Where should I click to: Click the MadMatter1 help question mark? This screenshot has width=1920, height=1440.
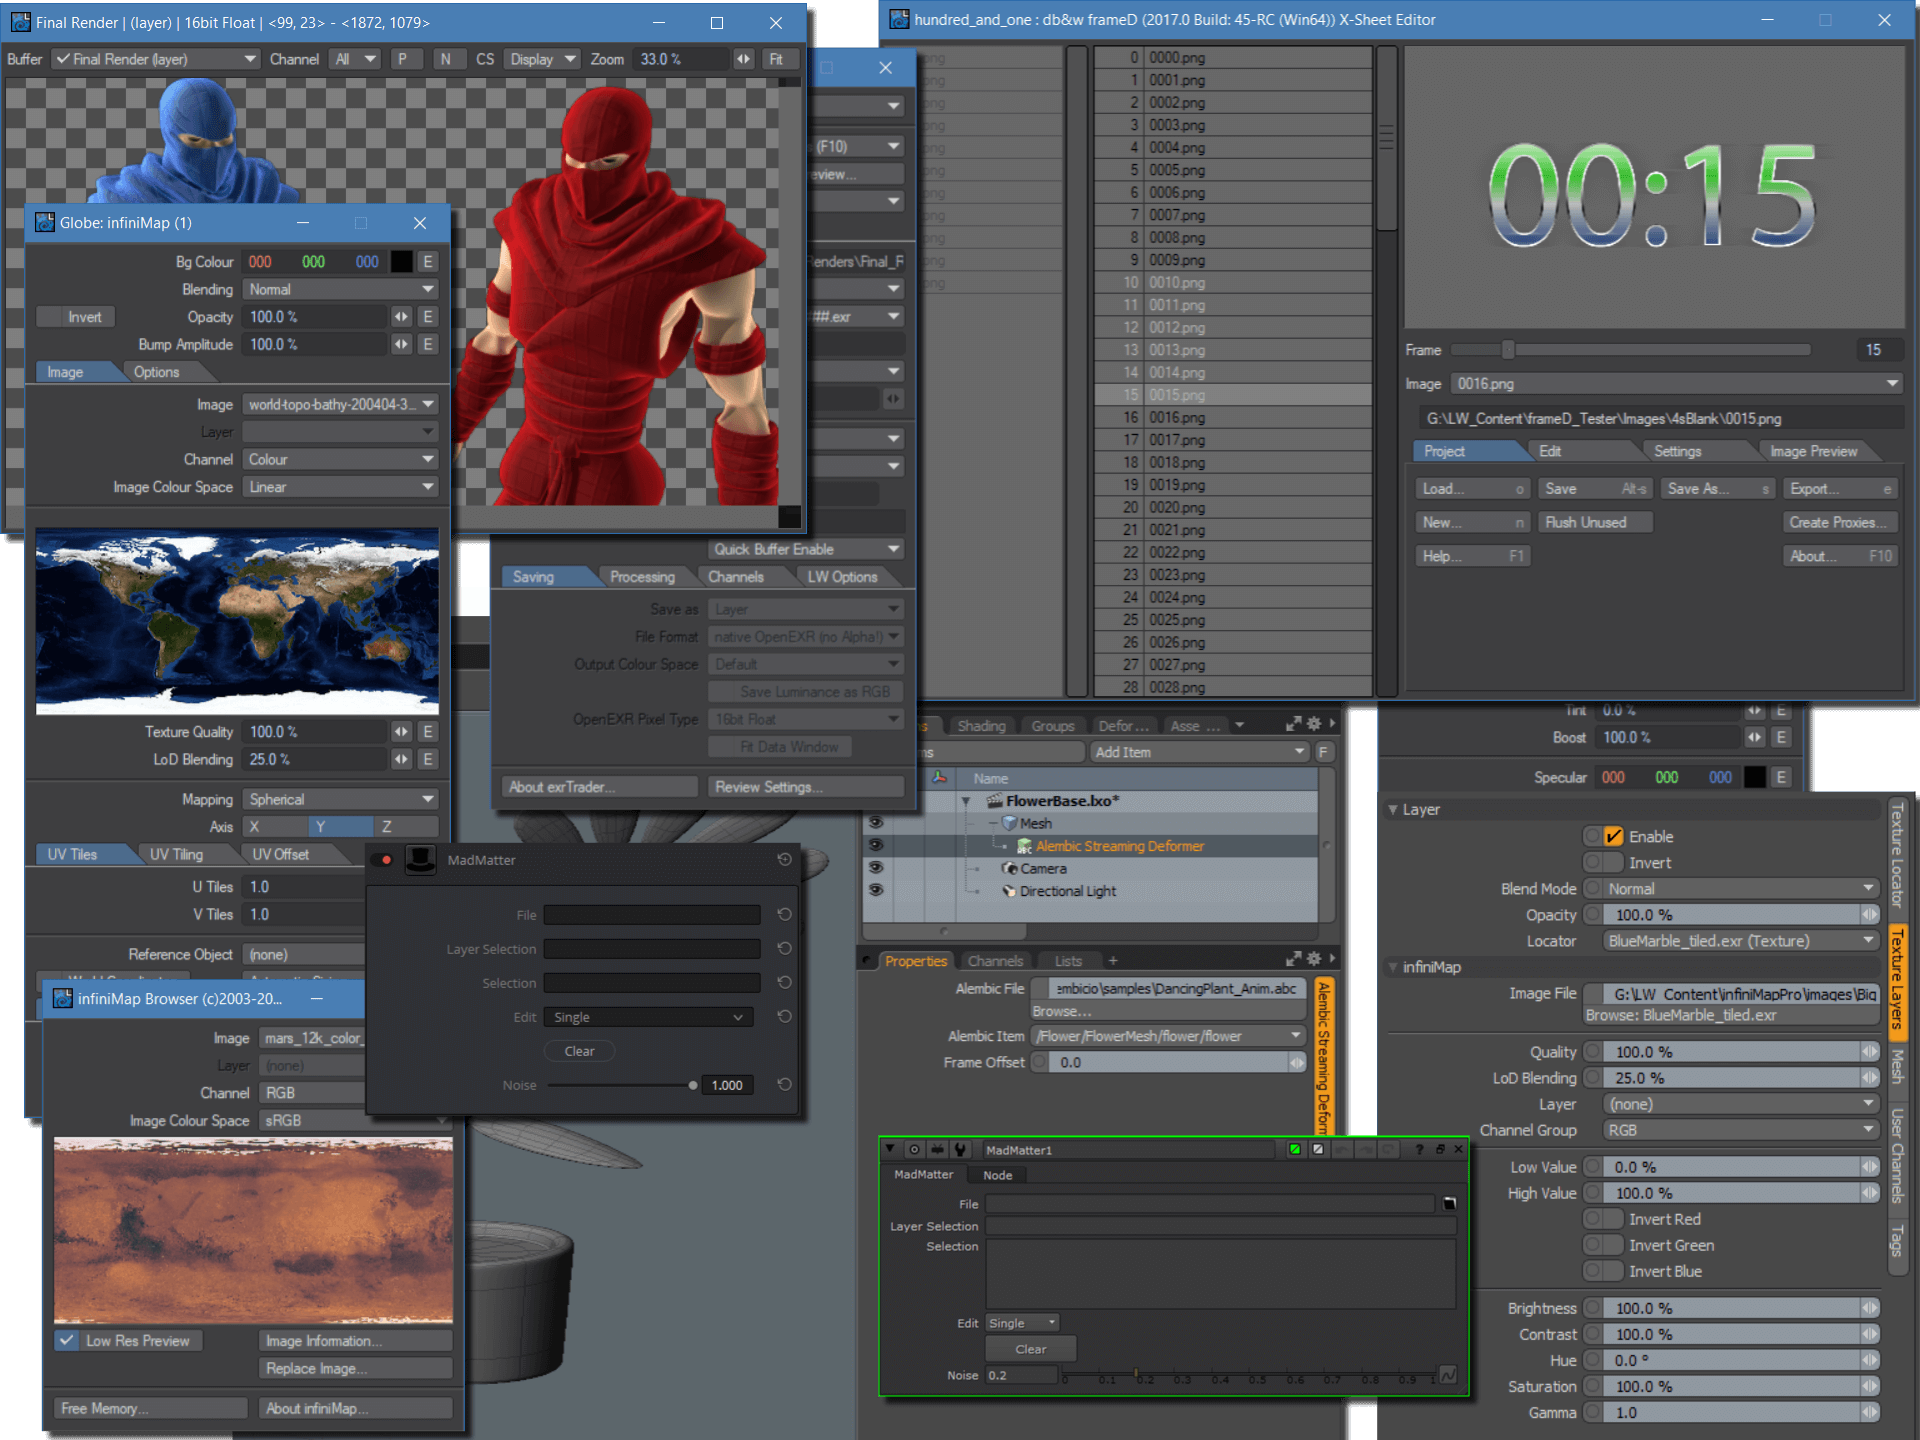1418,1150
